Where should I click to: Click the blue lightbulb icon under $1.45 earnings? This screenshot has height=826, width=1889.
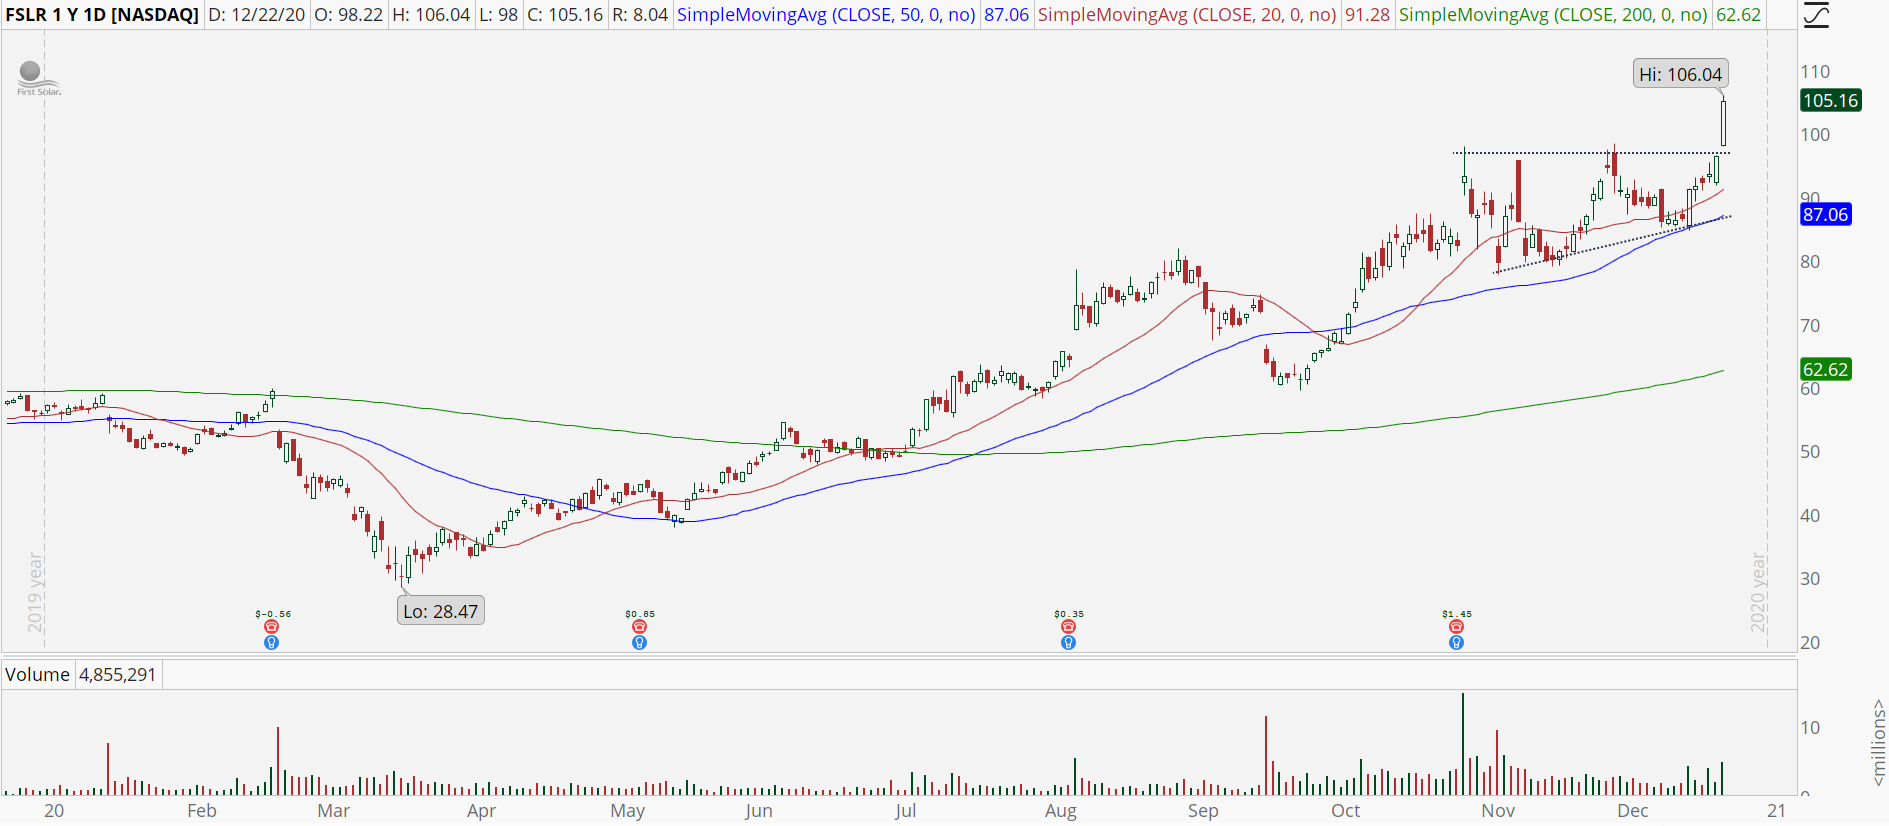click(1456, 643)
